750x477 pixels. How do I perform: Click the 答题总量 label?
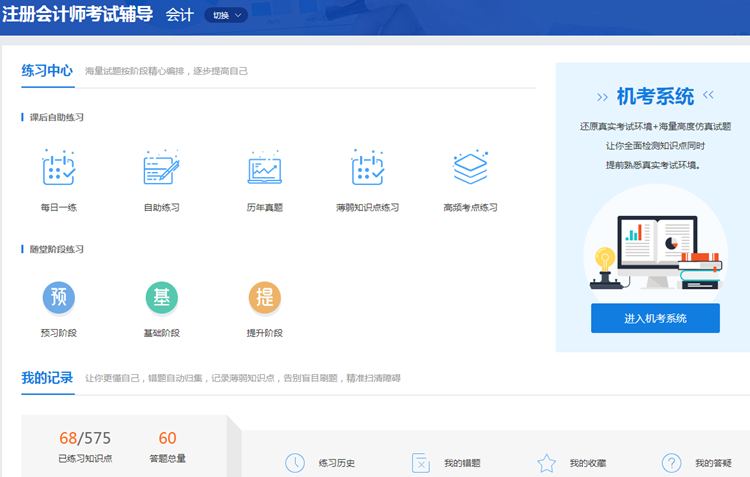[167, 458]
